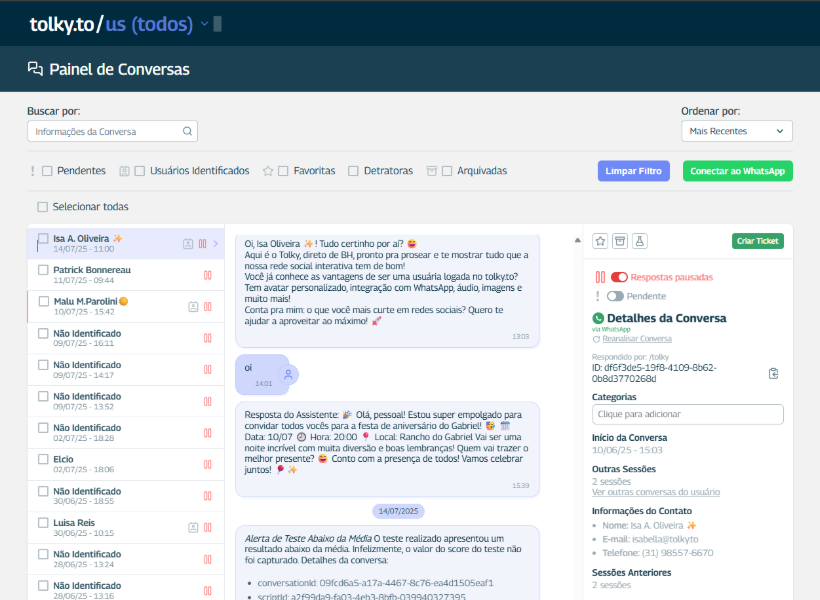The image size is (820, 600).
Task: Open Não Identificado 09/07/25 - 14:17 conversation
Action: [x=126, y=370]
